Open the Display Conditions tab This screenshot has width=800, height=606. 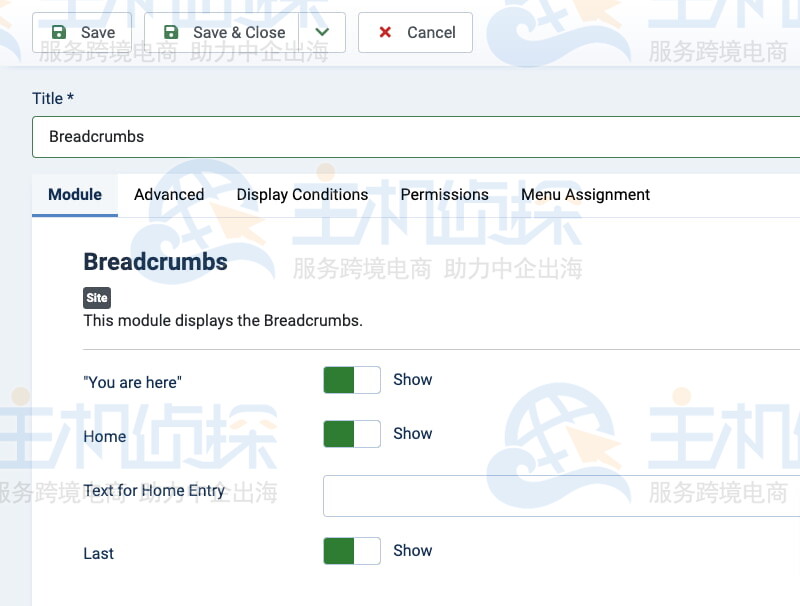point(302,195)
